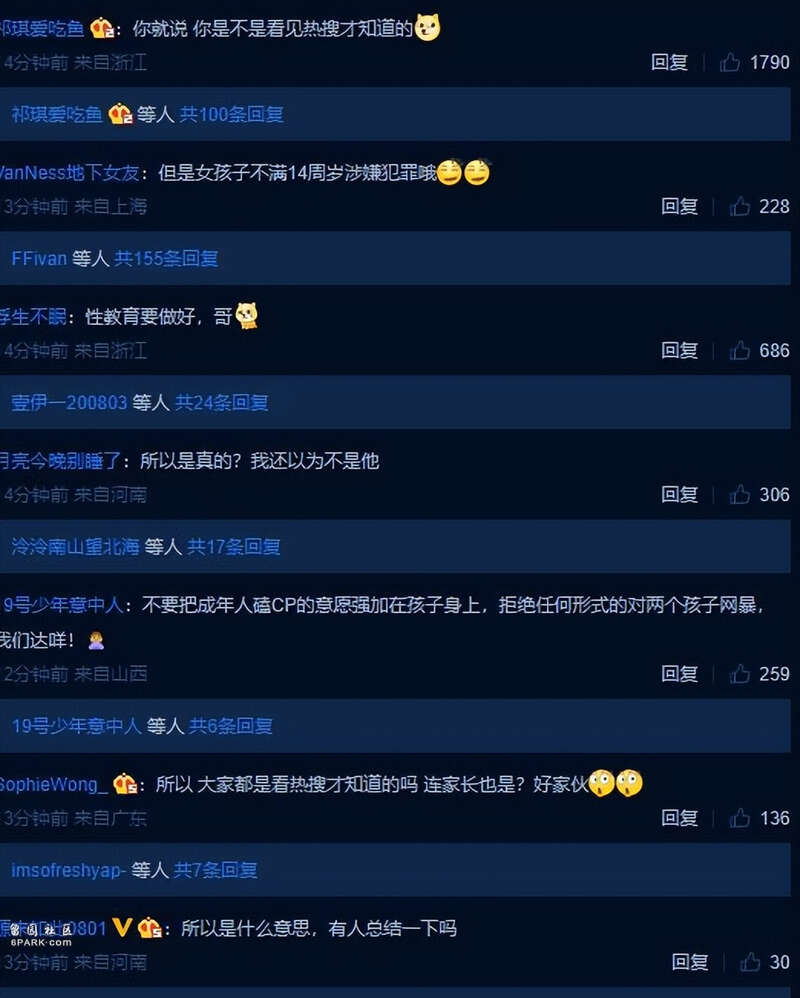
Task: Like the comment with 259 likes
Action: pos(740,673)
